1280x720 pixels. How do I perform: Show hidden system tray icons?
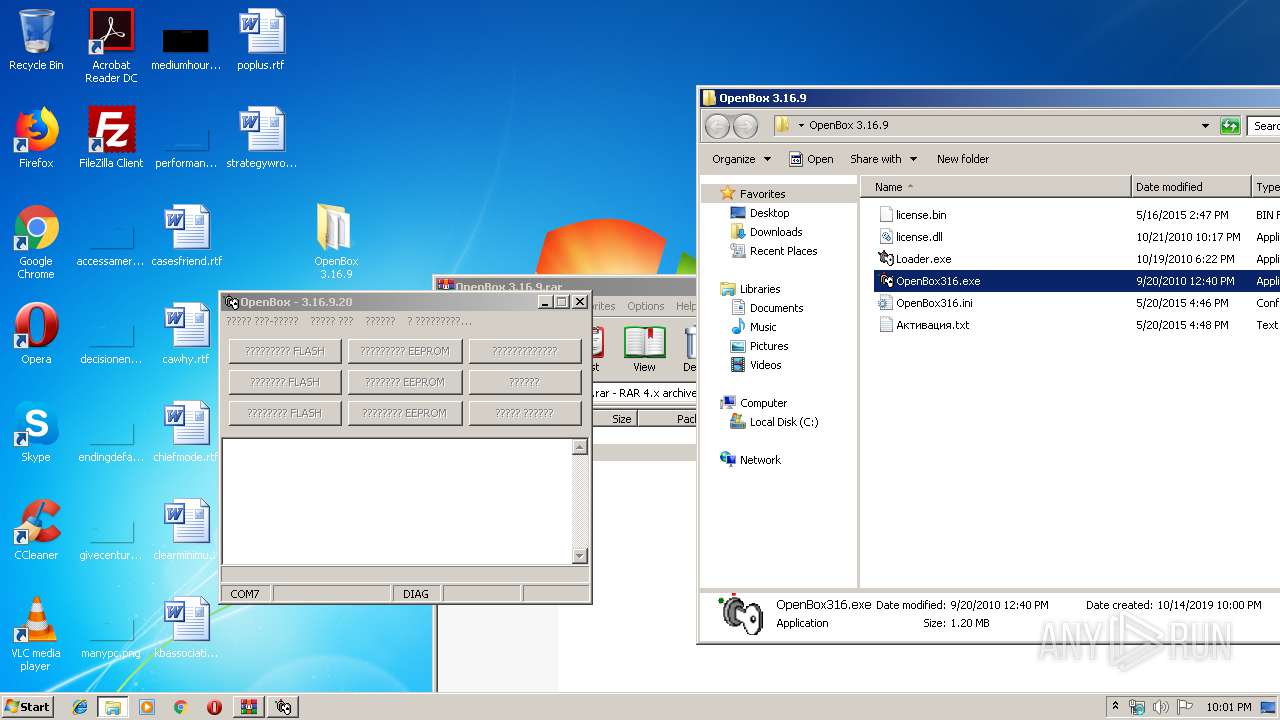[x=1115, y=707]
